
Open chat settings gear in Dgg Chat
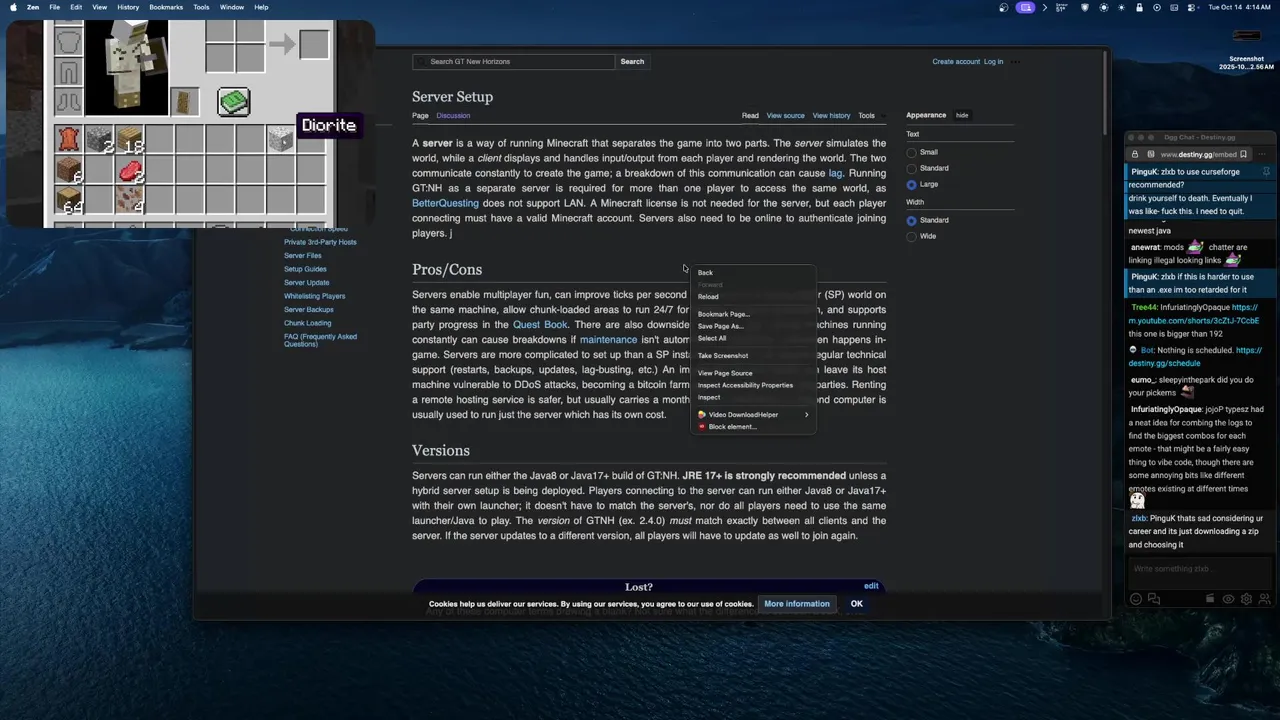point(1246,599)
